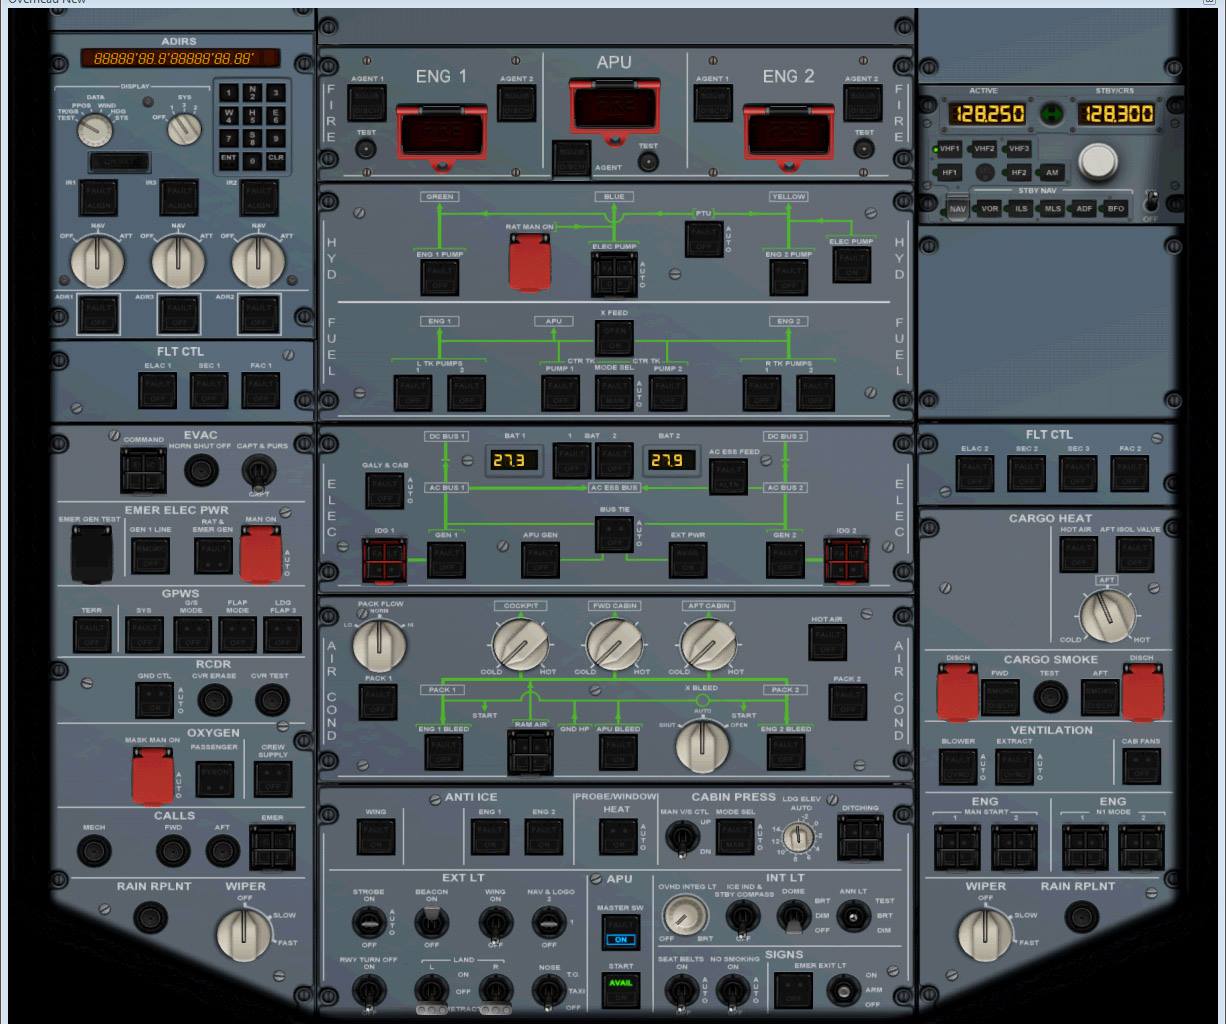1226x1024 pixels.
Task: Flip the STROBE light switch
Action: [x=368, y=922]
